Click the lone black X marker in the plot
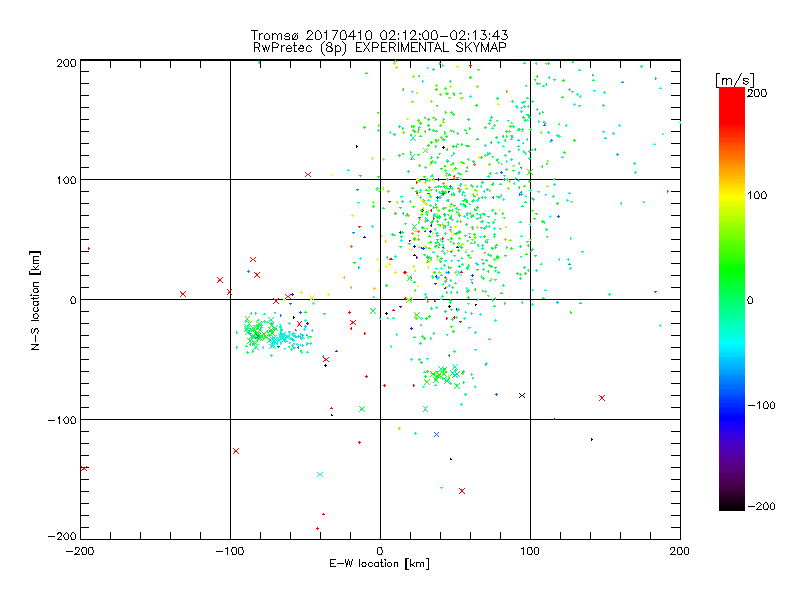Viewport: 800px width, 600px height. (x=522, y=395)
